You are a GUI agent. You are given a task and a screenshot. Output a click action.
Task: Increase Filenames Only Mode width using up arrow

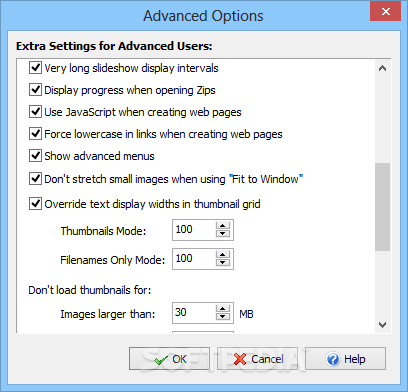click(223, 255)
